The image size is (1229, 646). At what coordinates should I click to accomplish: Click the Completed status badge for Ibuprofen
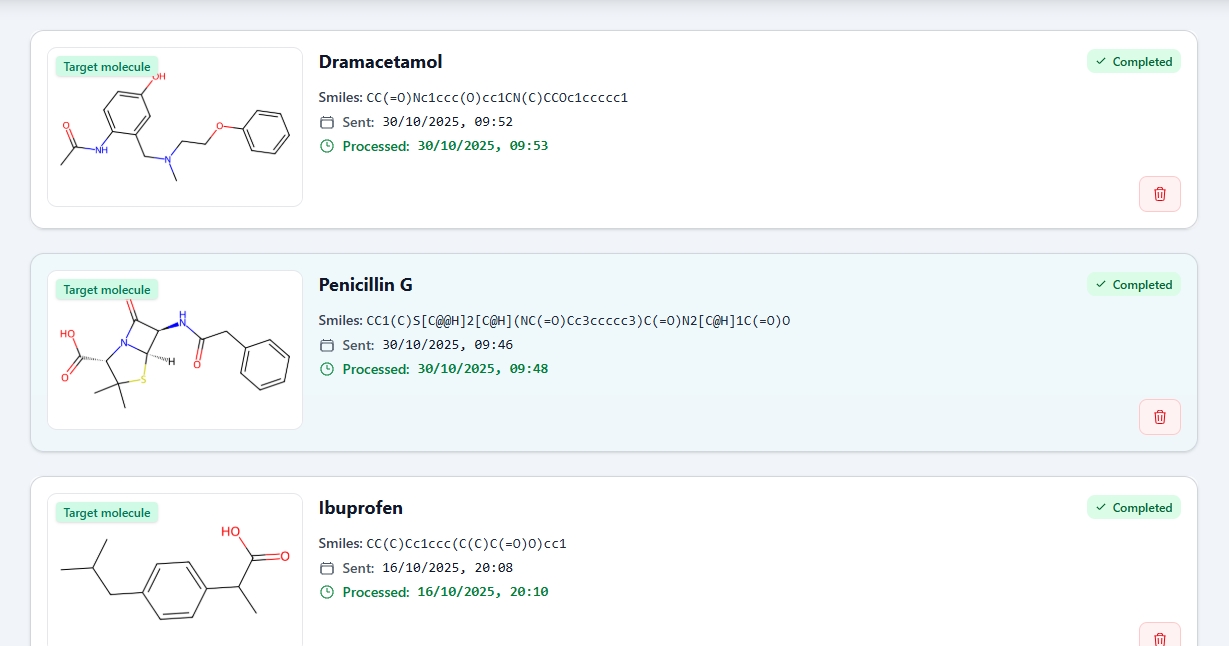[1134, 508]
